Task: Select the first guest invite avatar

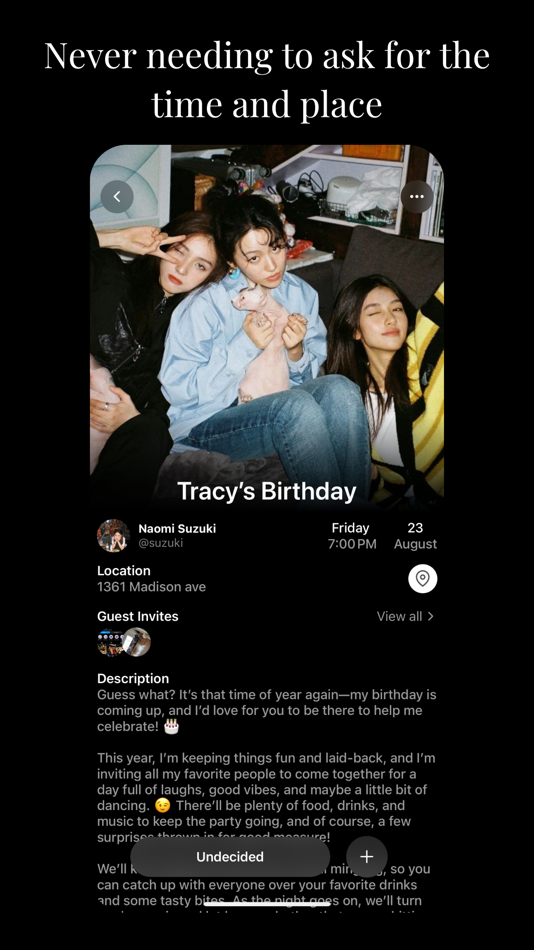Action: [109, 642]
